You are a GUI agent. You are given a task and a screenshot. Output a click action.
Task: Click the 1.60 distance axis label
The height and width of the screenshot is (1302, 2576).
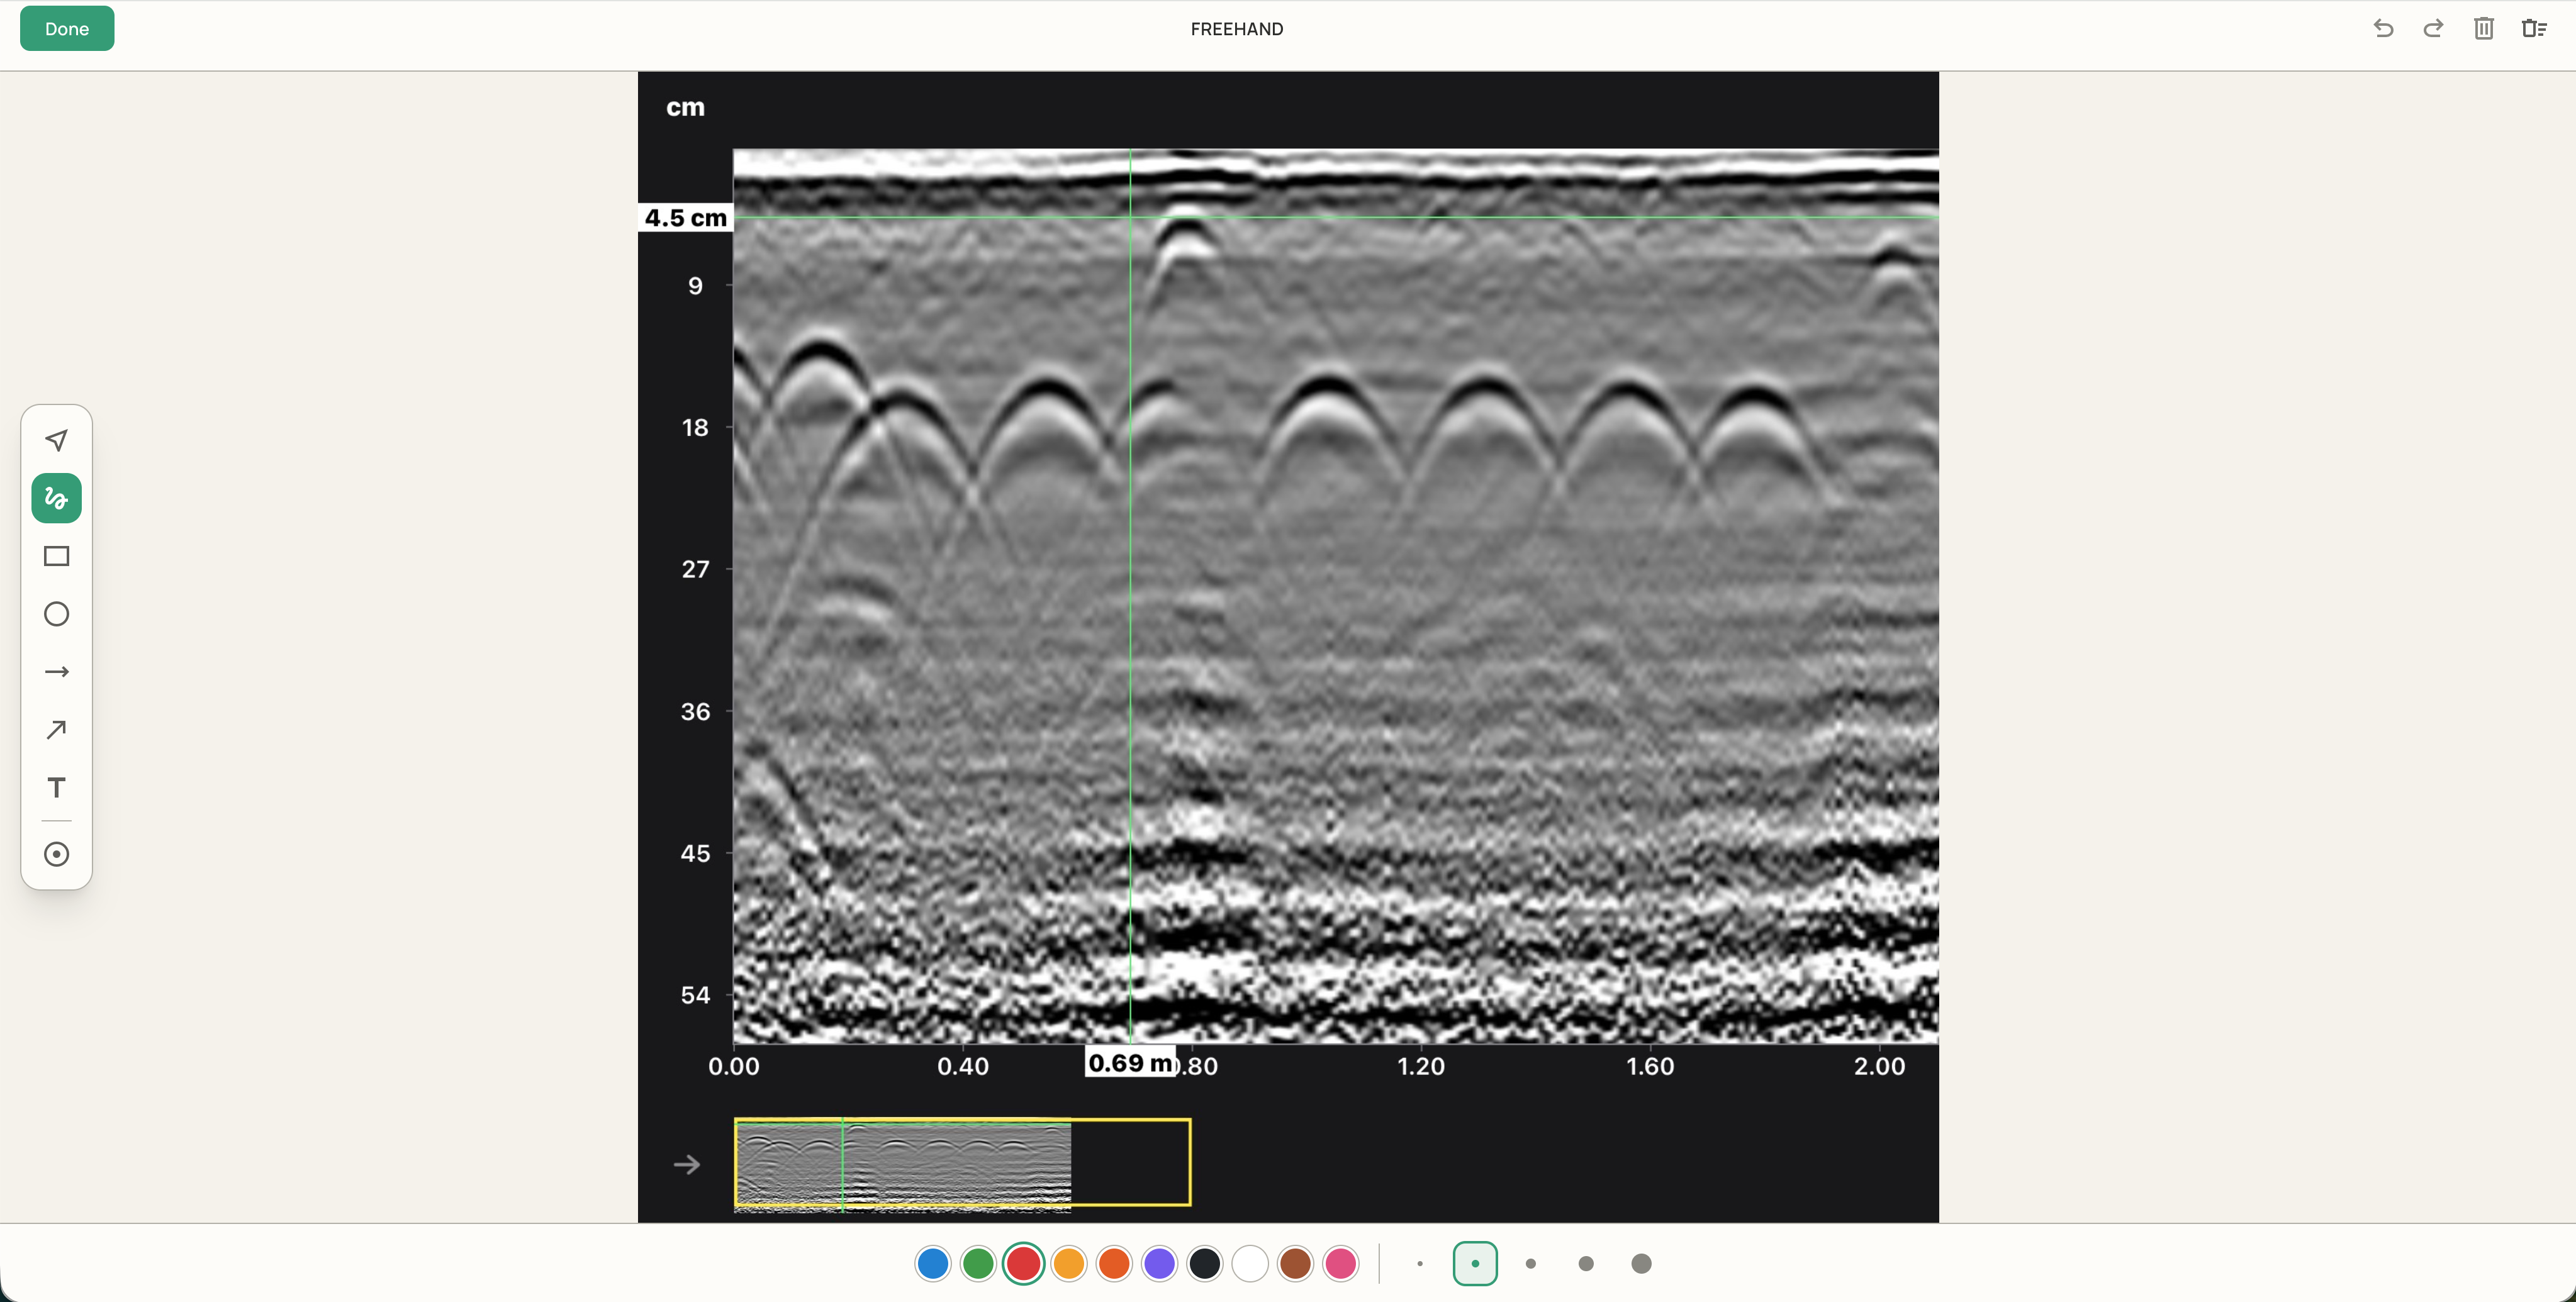(1650, 1066)
